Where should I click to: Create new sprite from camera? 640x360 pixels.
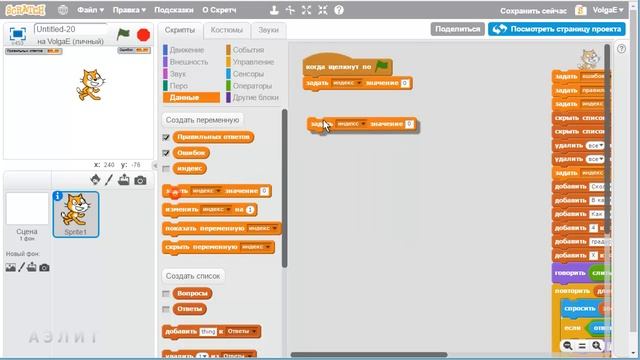pyautogui.click(x=140, y=180)
